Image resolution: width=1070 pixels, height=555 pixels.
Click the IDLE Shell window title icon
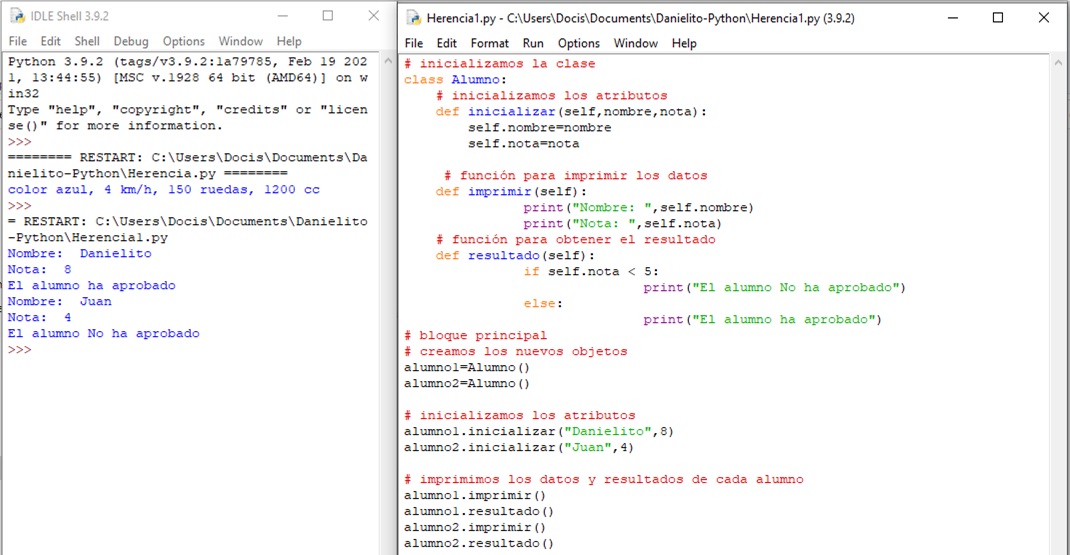coord(16,16)
